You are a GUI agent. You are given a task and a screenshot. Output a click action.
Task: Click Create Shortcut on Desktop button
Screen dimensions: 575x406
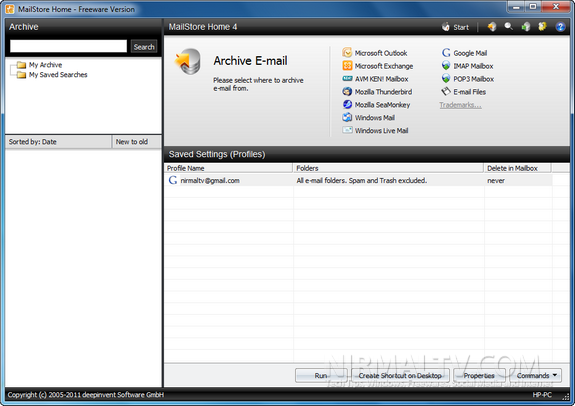400,375
